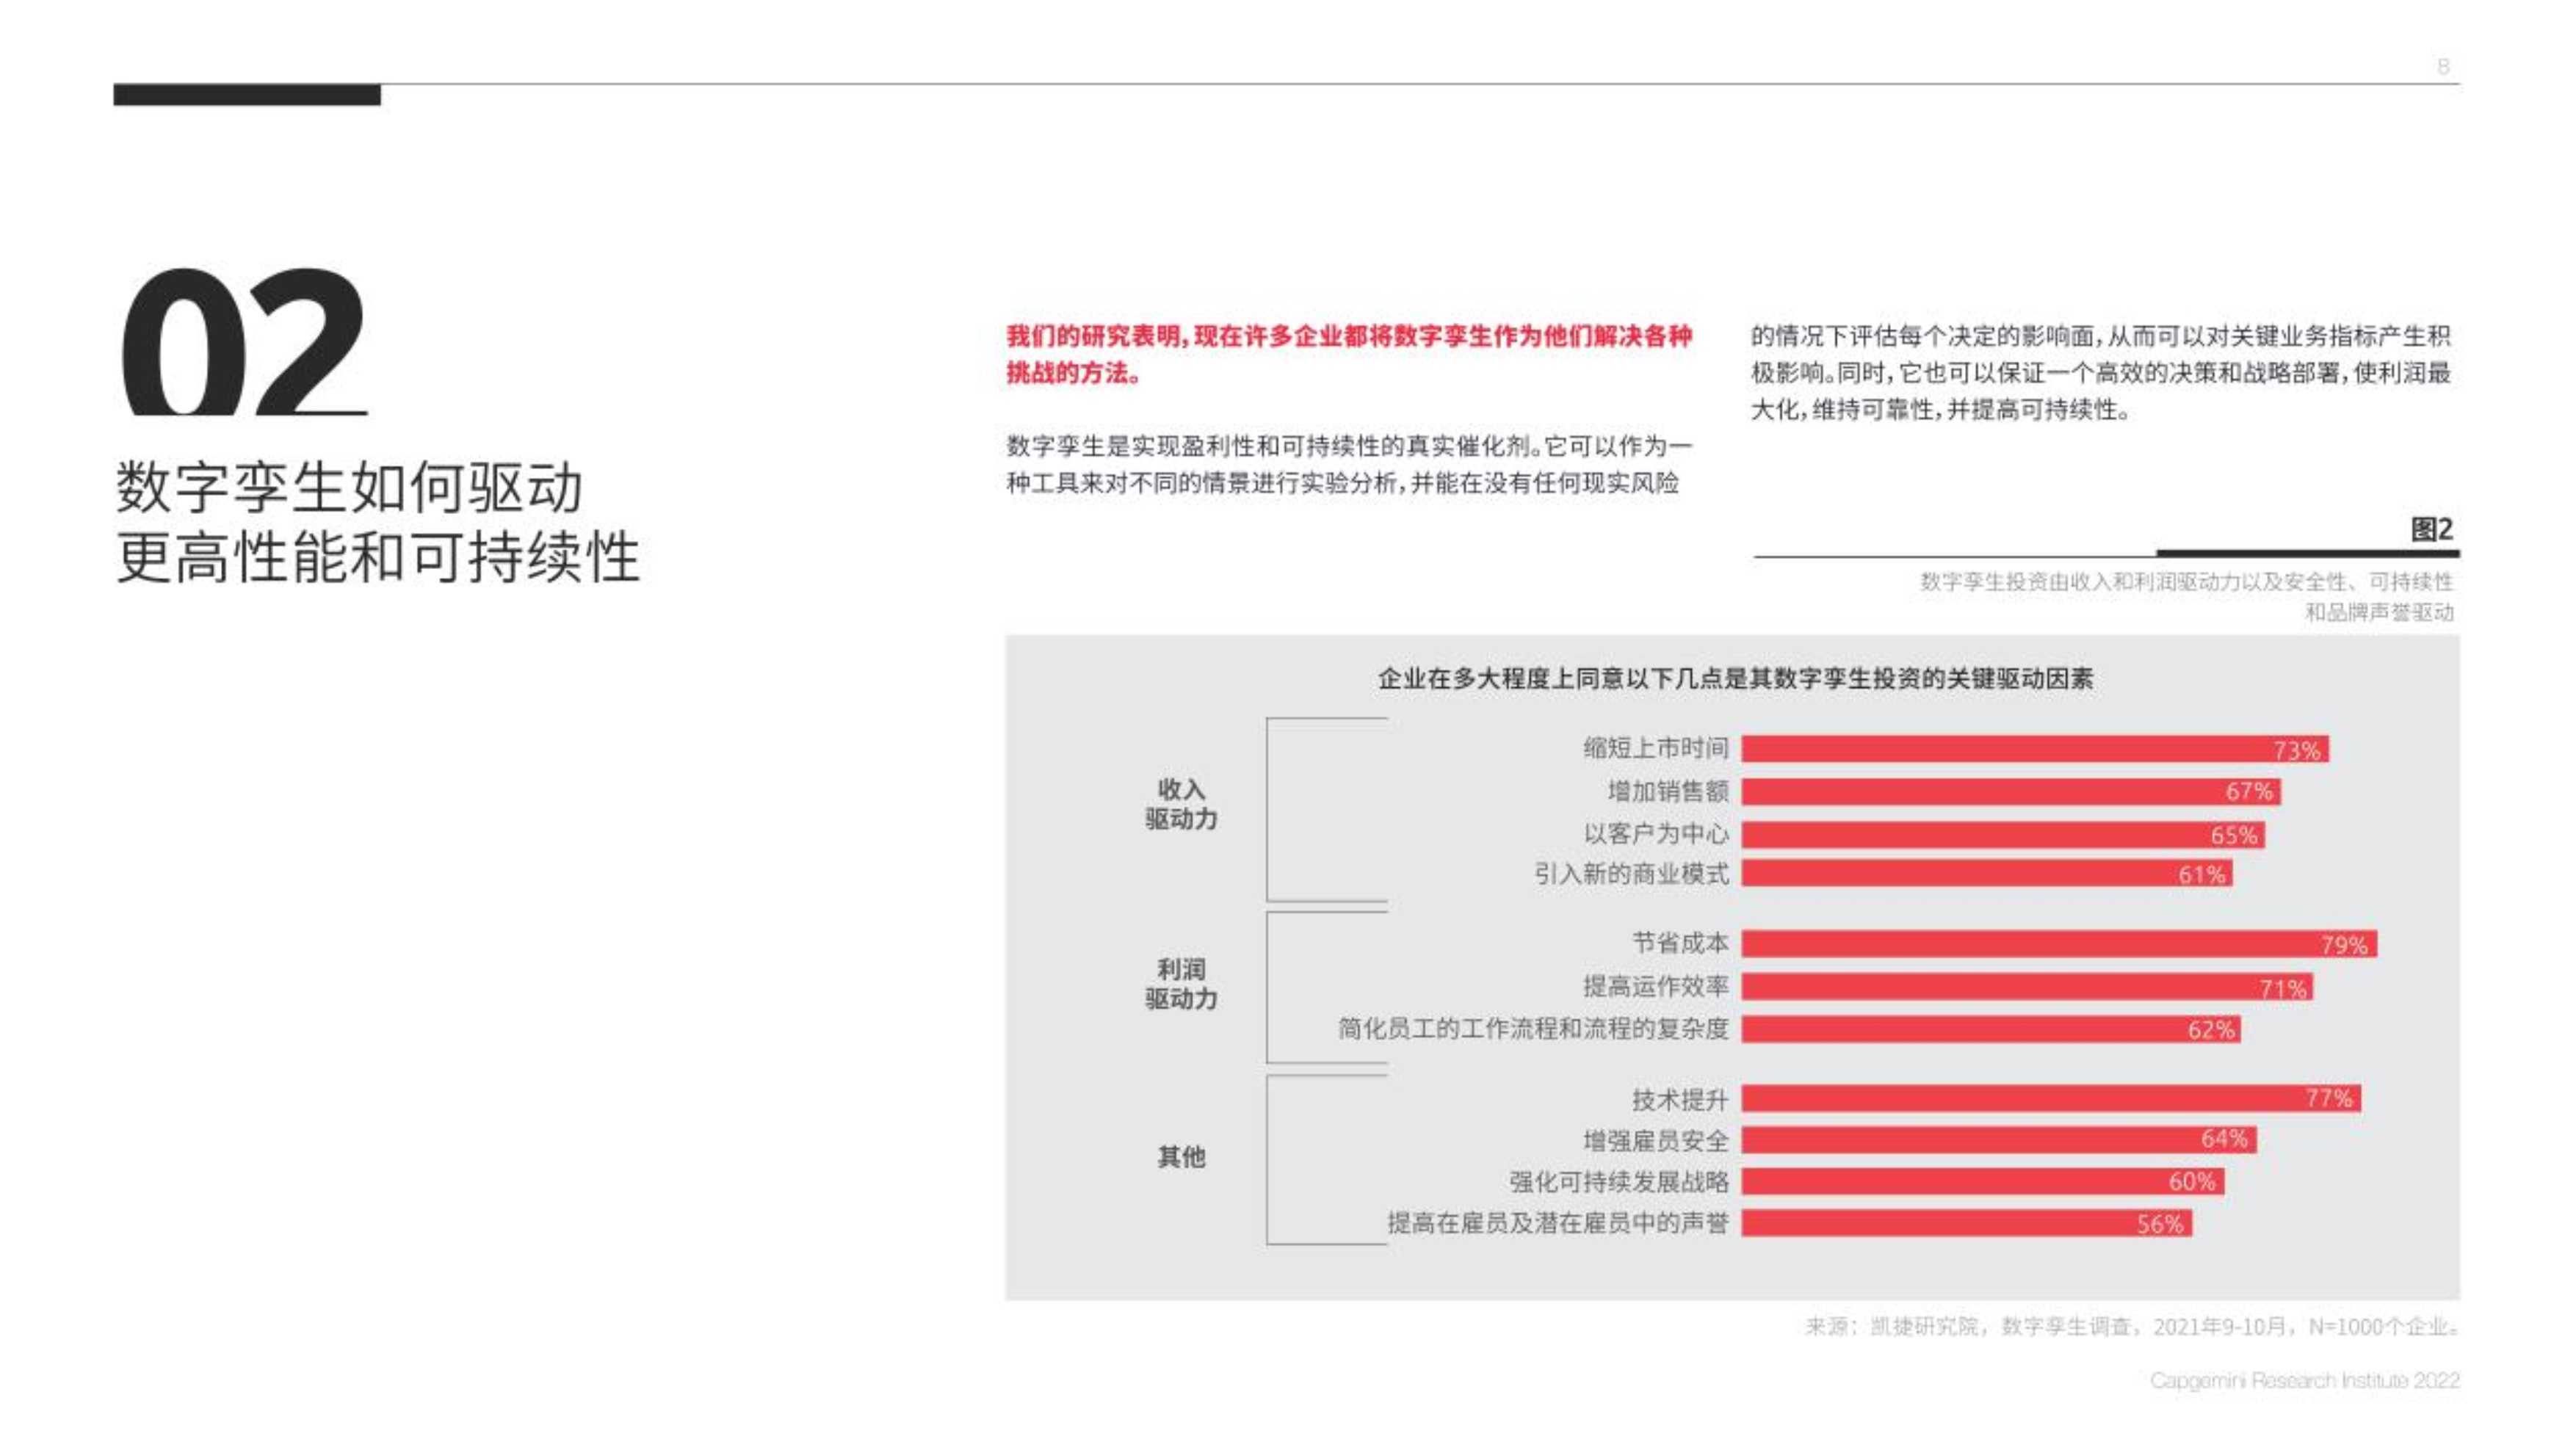Click the 62% bar value
This screenshot has width=2576, height=1450.
2211,1030
